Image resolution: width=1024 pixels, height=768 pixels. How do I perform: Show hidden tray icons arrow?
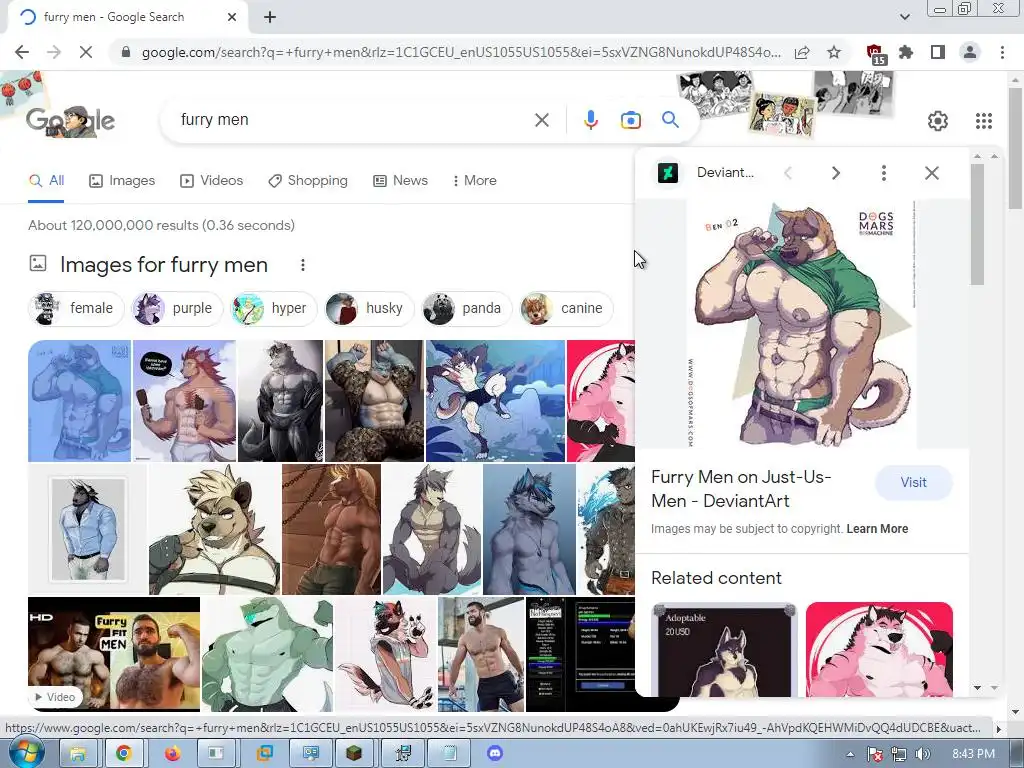pyautogui.click(x=850, y=754)
